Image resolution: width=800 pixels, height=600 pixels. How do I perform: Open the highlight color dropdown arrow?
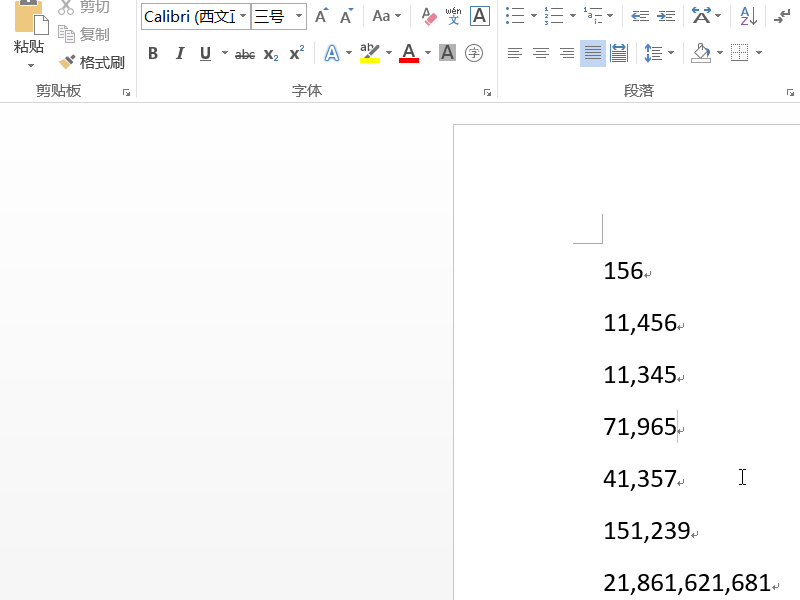(x=389, y=53)
